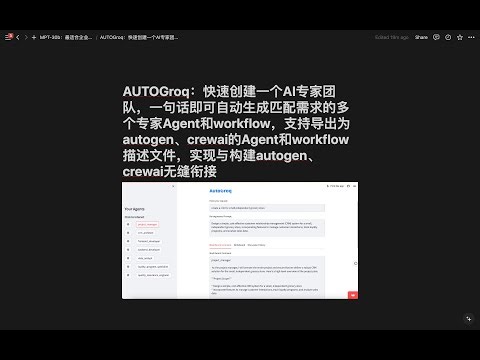
Task: Select the project_manager agent in the screenshot
Action: [147, 224]
